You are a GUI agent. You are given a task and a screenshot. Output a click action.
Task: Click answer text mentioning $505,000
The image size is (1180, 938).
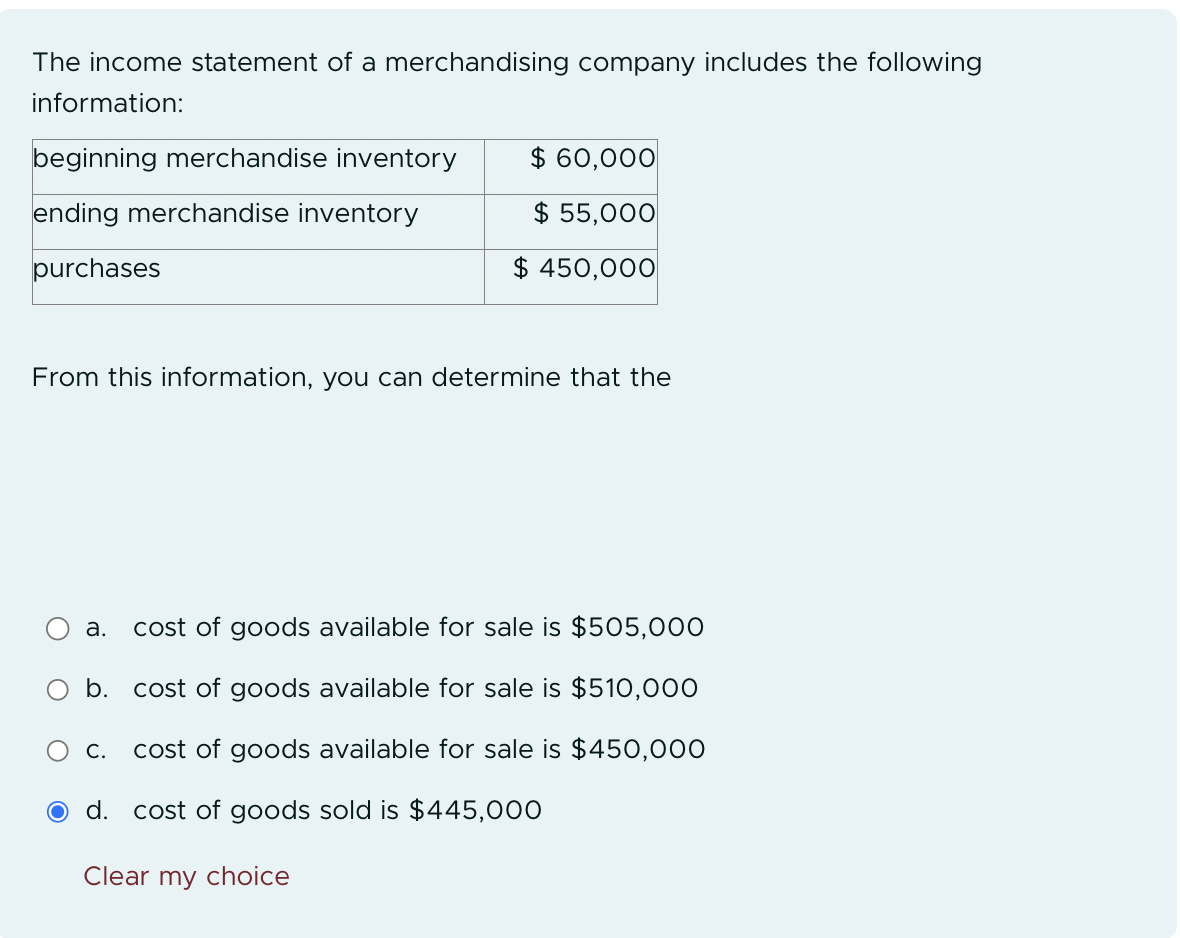(x=418, y=627)
